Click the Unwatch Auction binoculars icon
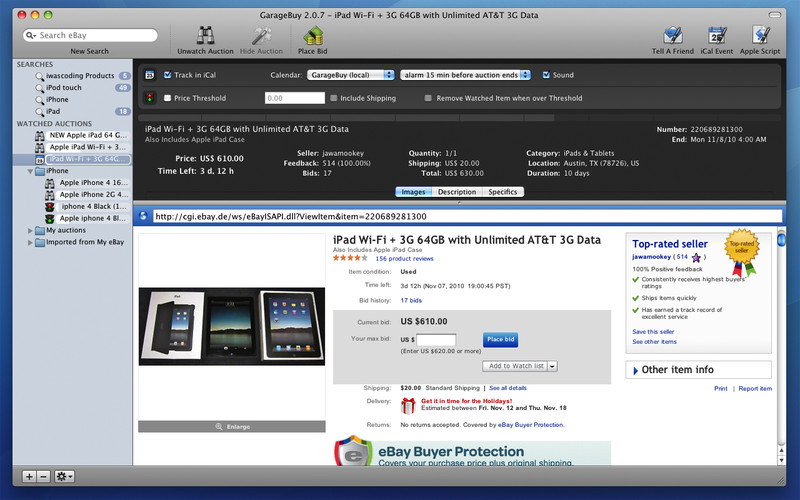 (205, 36)
